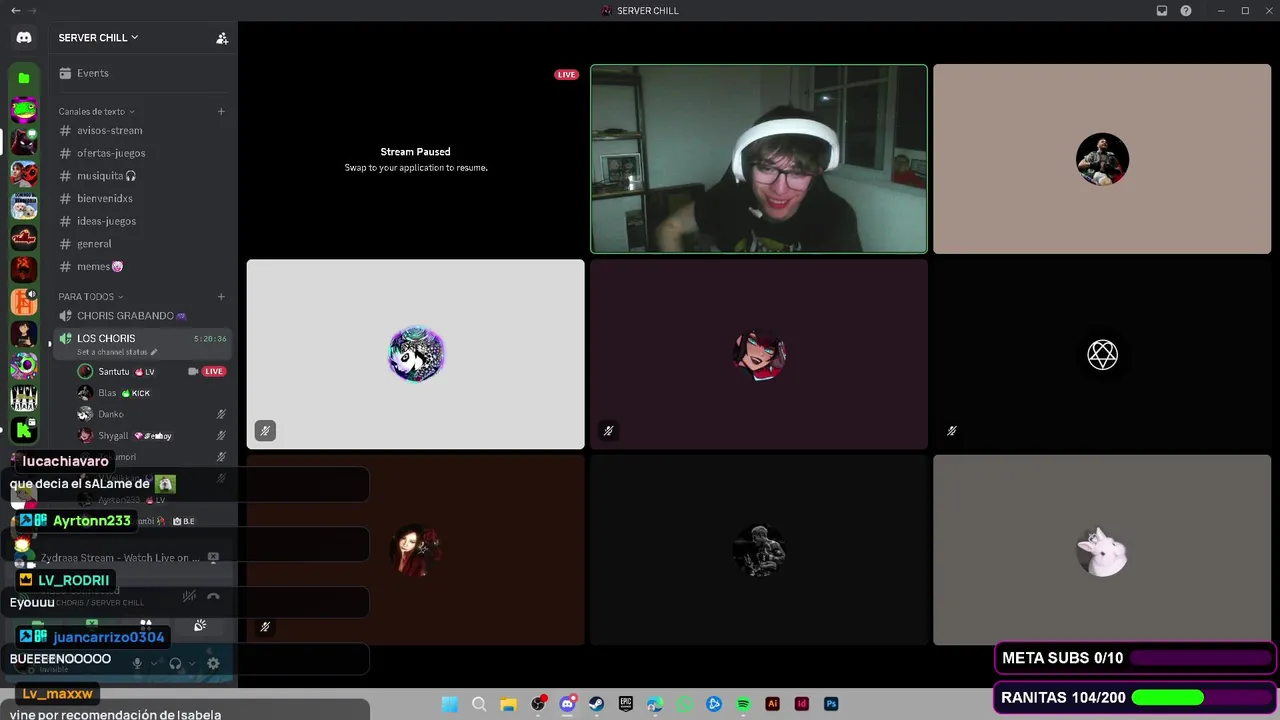
Task: Open ofertas-juegos text channel
Action: point(142,153)
